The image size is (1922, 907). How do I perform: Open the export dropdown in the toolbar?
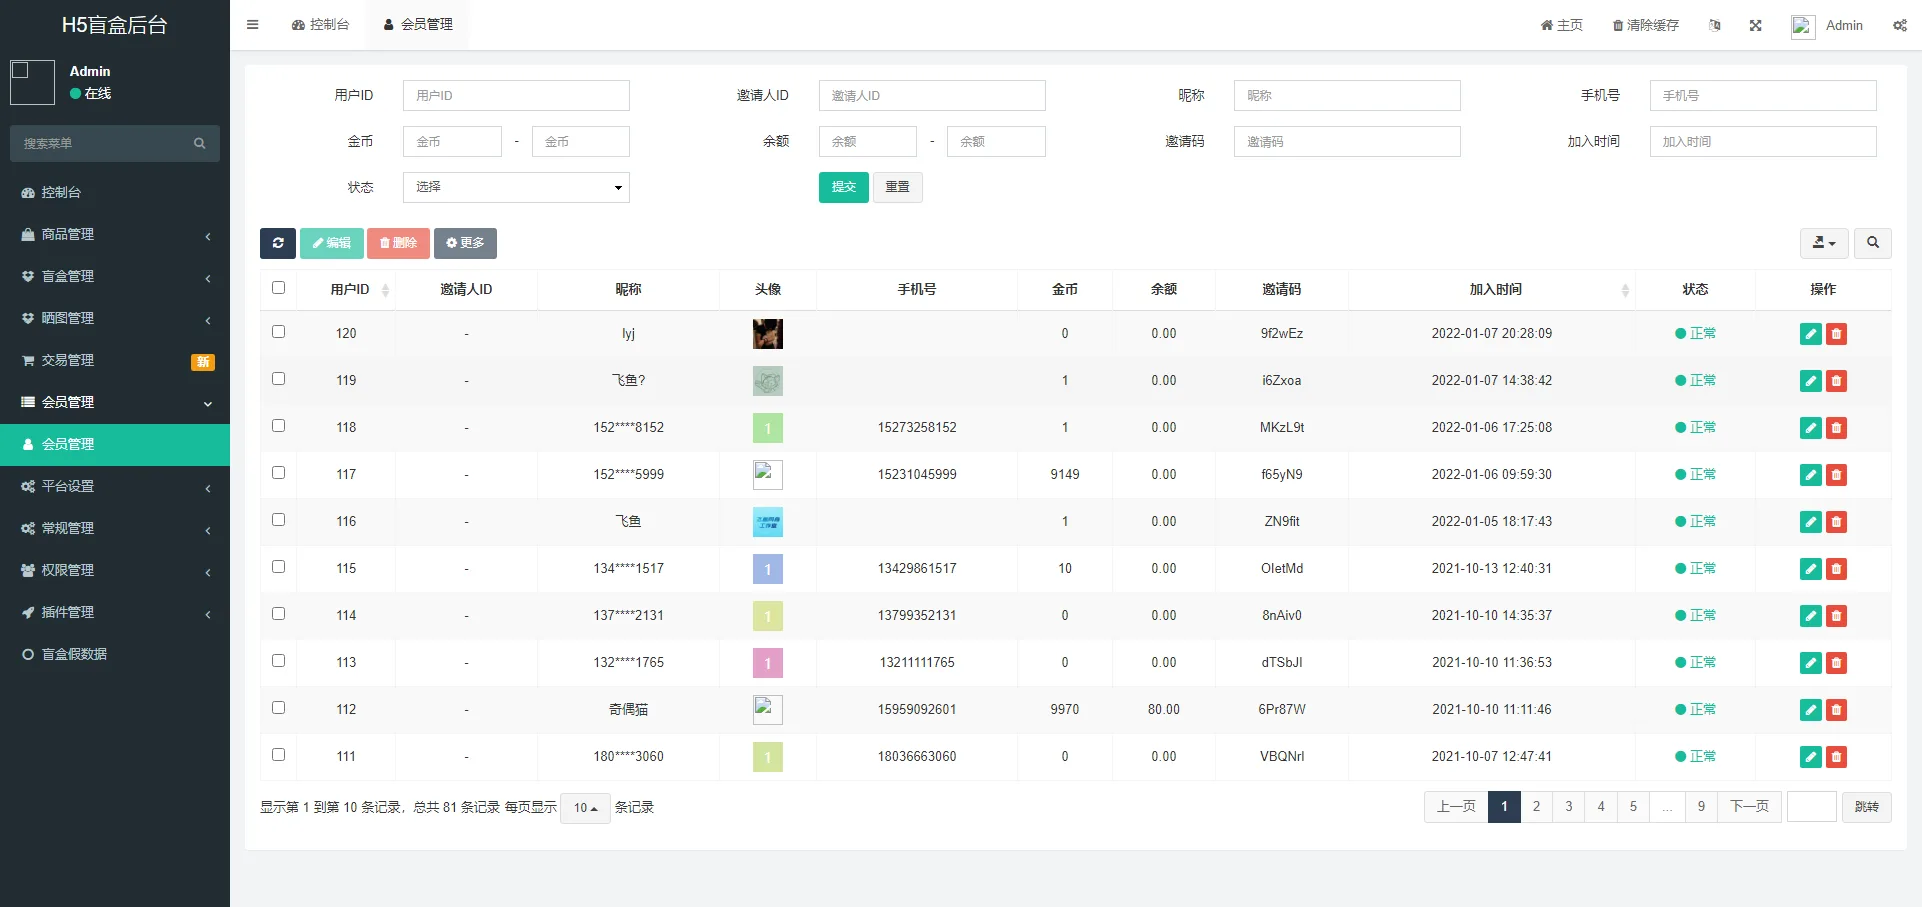1822,243
